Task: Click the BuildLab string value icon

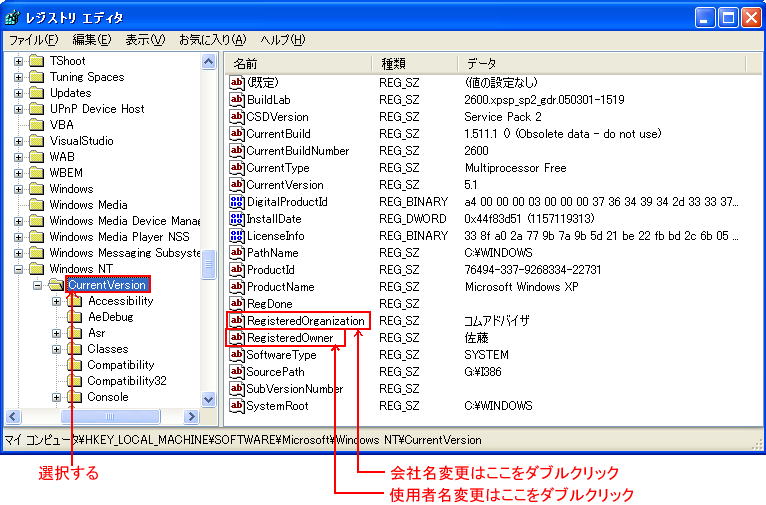Action: (x=237, y=100)
